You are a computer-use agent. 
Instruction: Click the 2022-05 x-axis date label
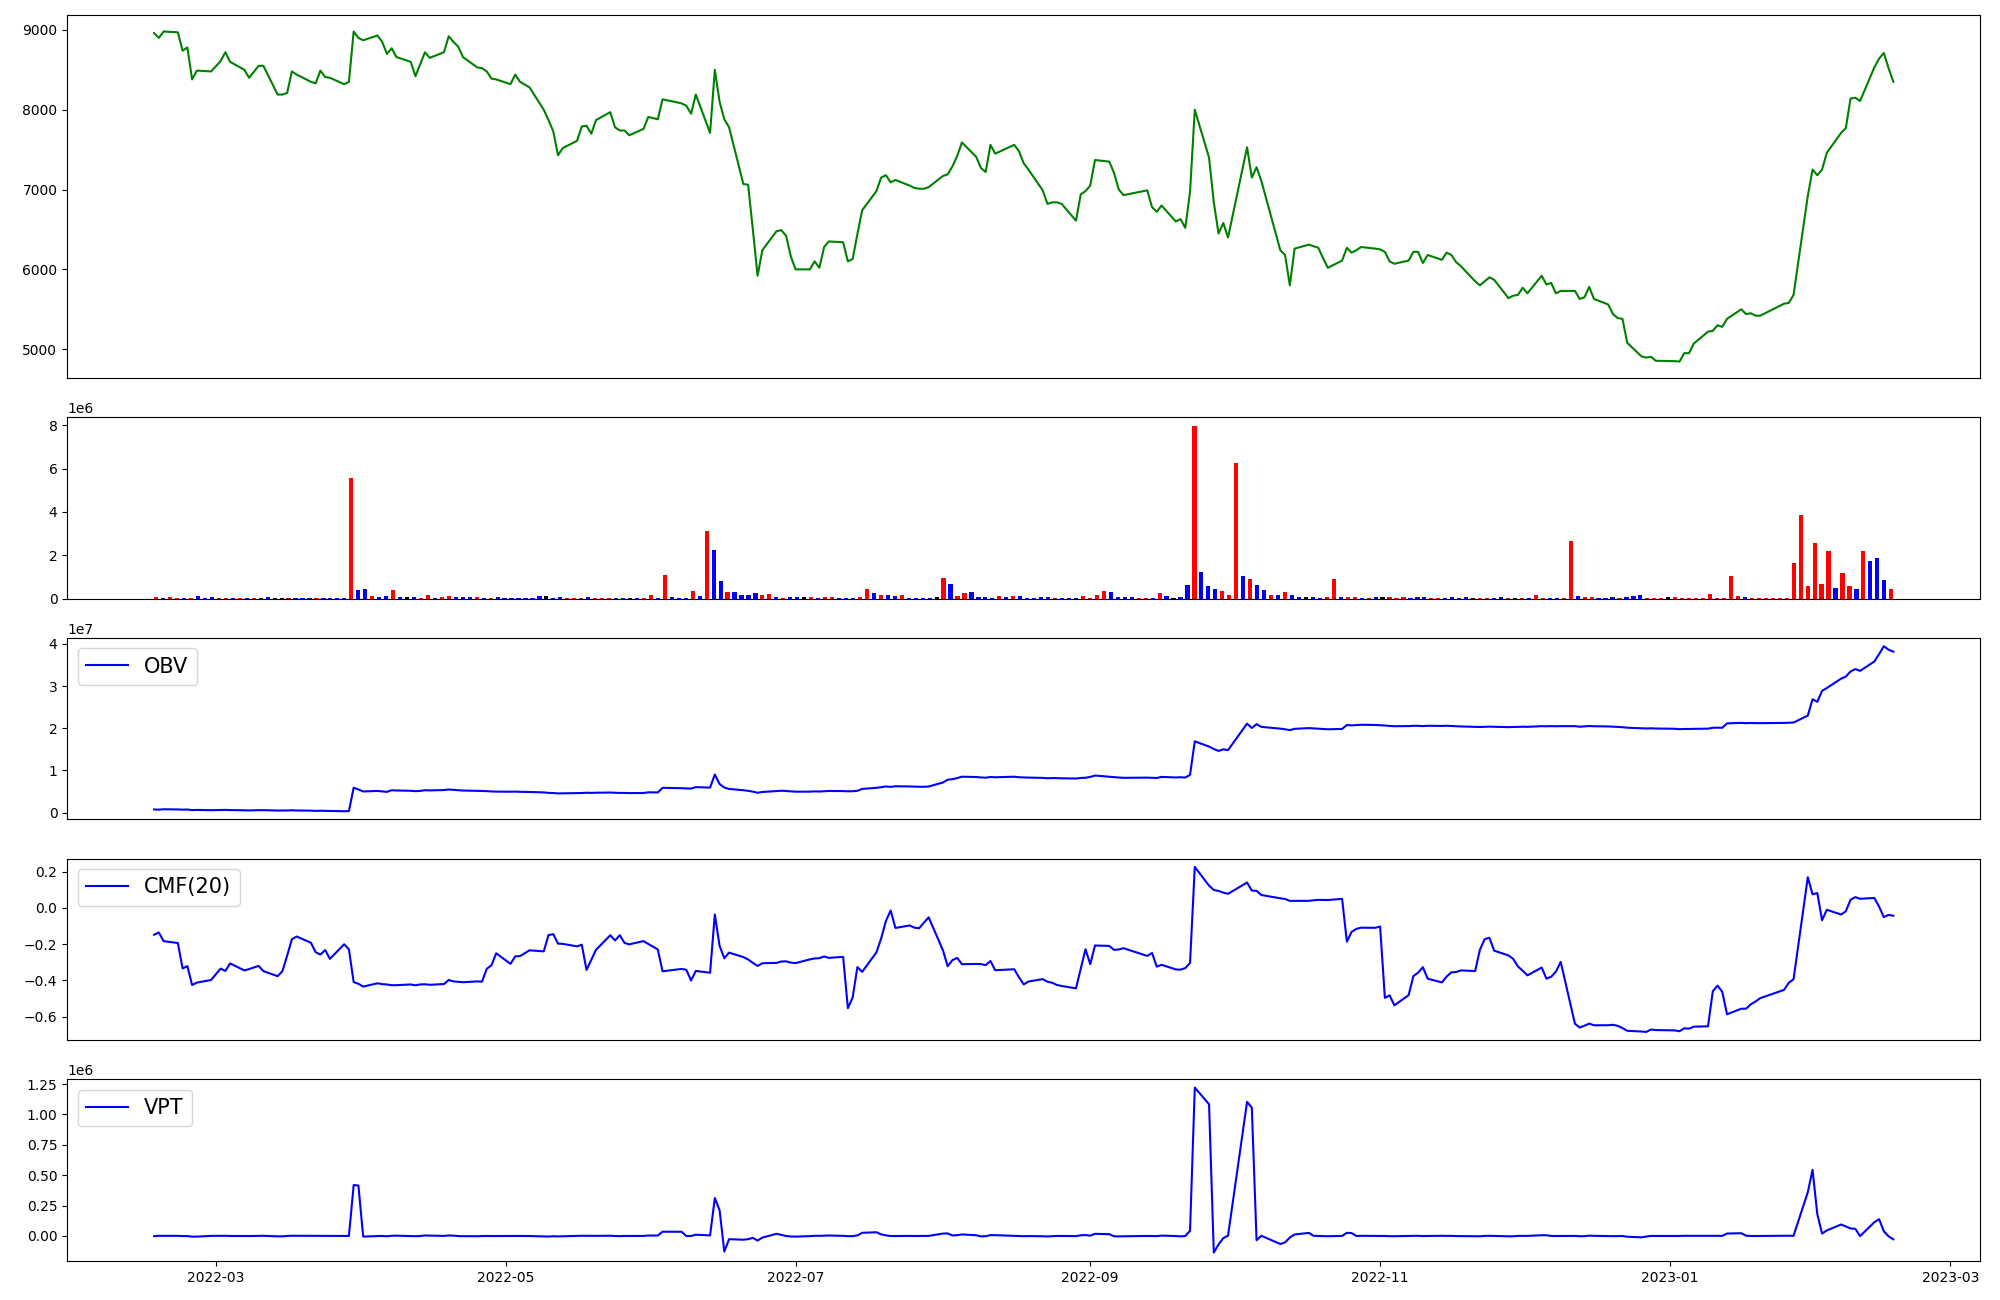(505, 1276)
